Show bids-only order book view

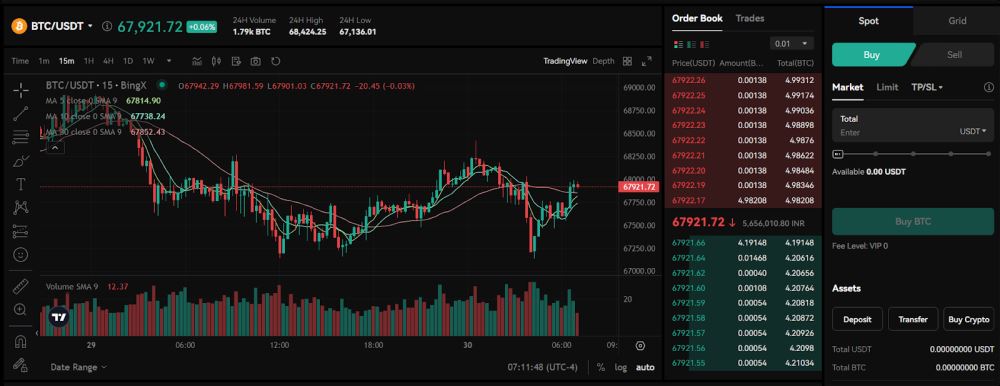pyautogui.click(x=691, y=44)
